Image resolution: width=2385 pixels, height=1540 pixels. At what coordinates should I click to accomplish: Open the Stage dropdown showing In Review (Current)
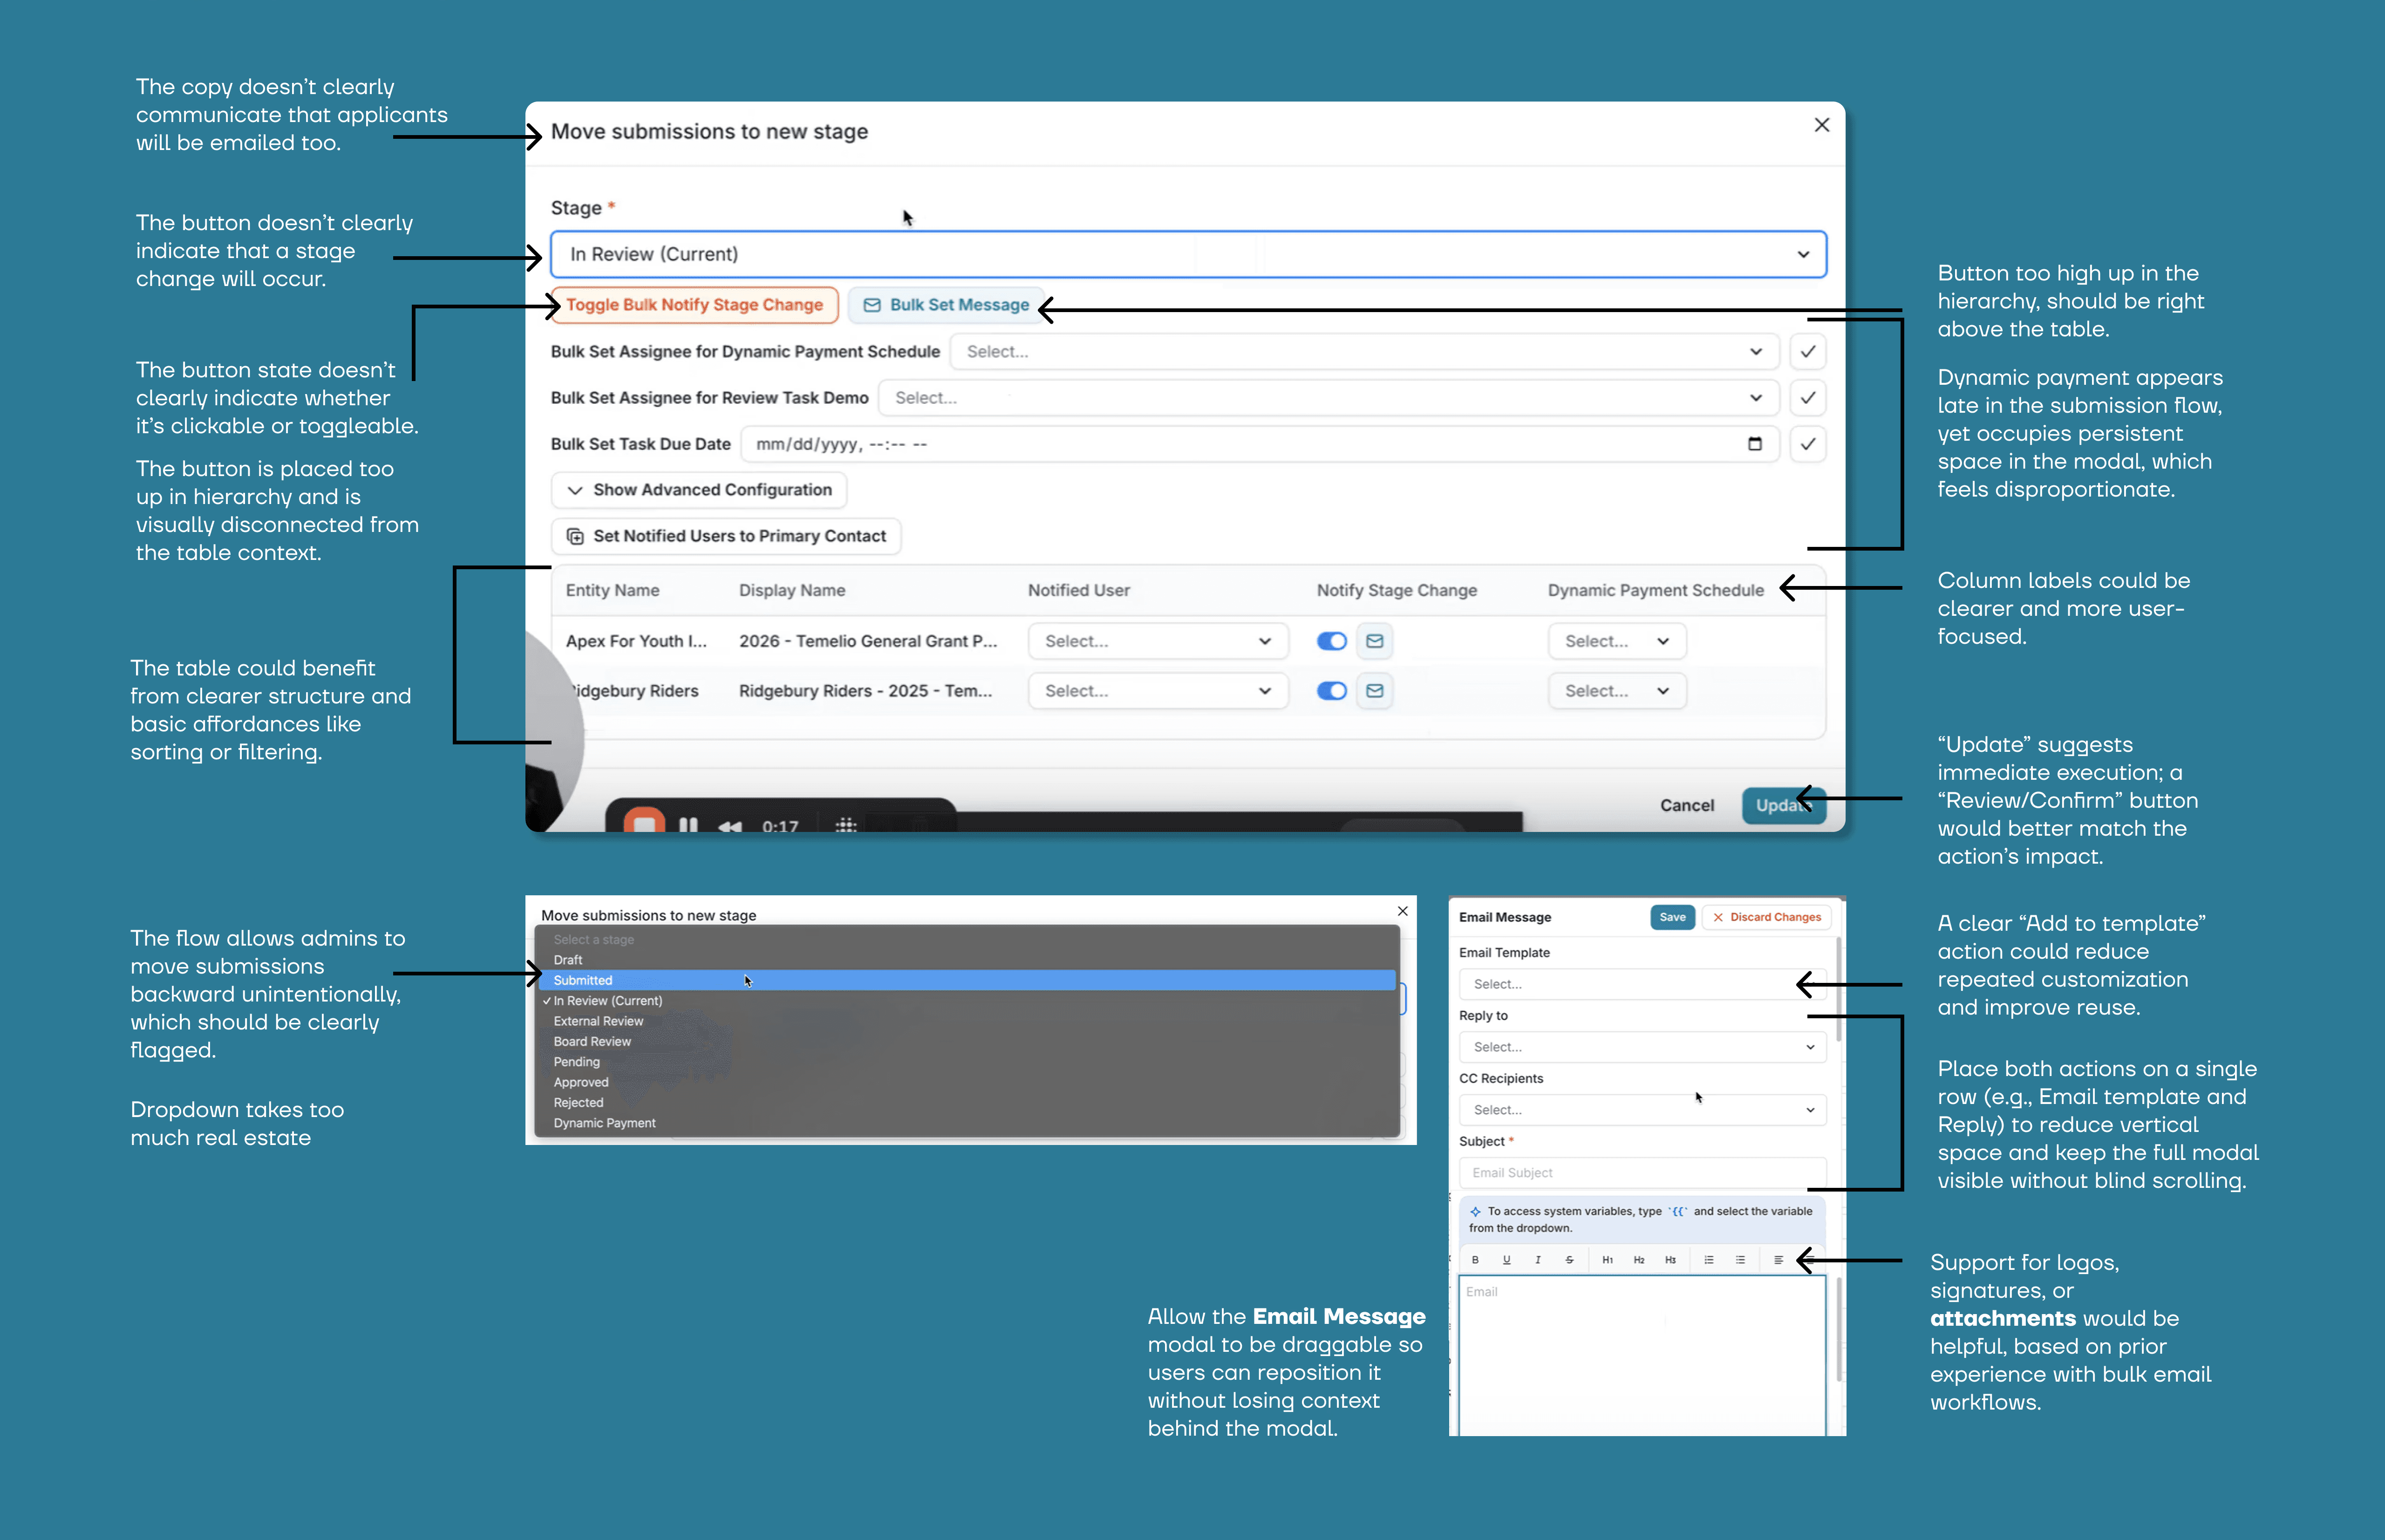coord(1187,254)
